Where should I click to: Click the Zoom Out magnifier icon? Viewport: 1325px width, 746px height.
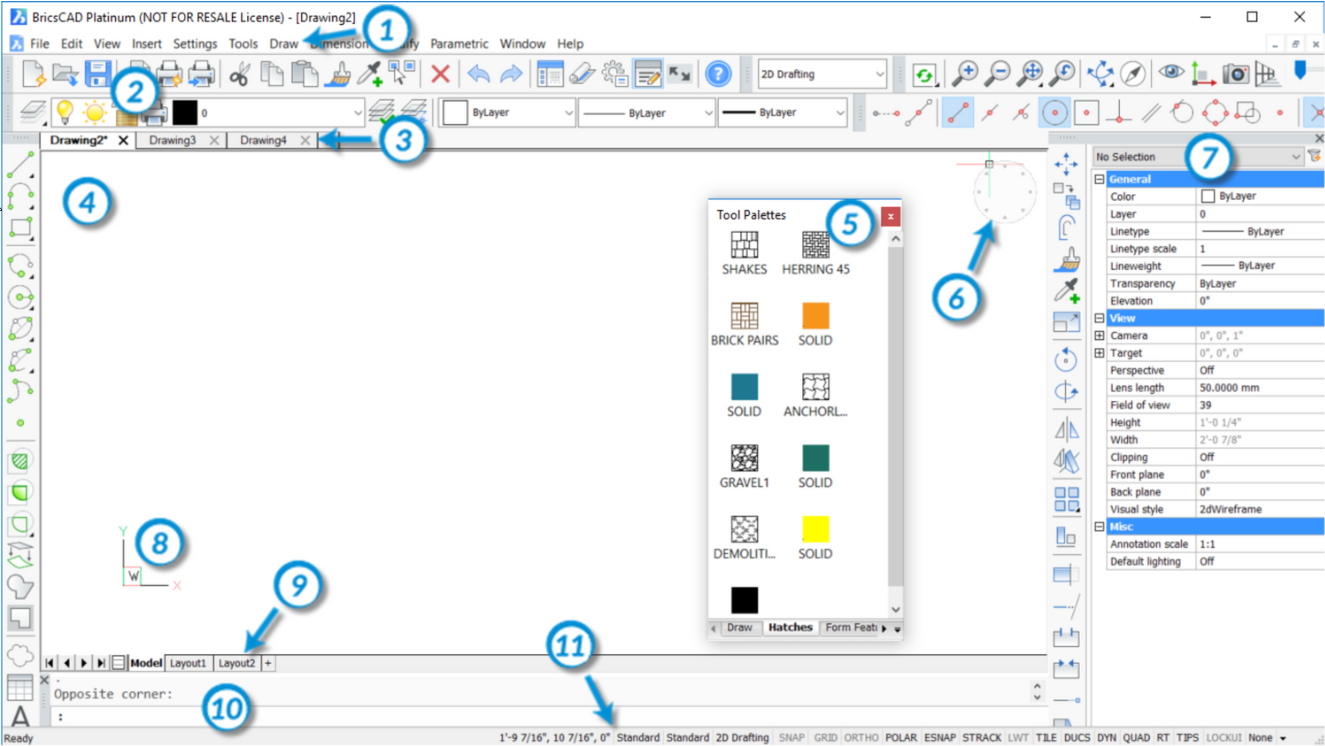tap(997, 74)
